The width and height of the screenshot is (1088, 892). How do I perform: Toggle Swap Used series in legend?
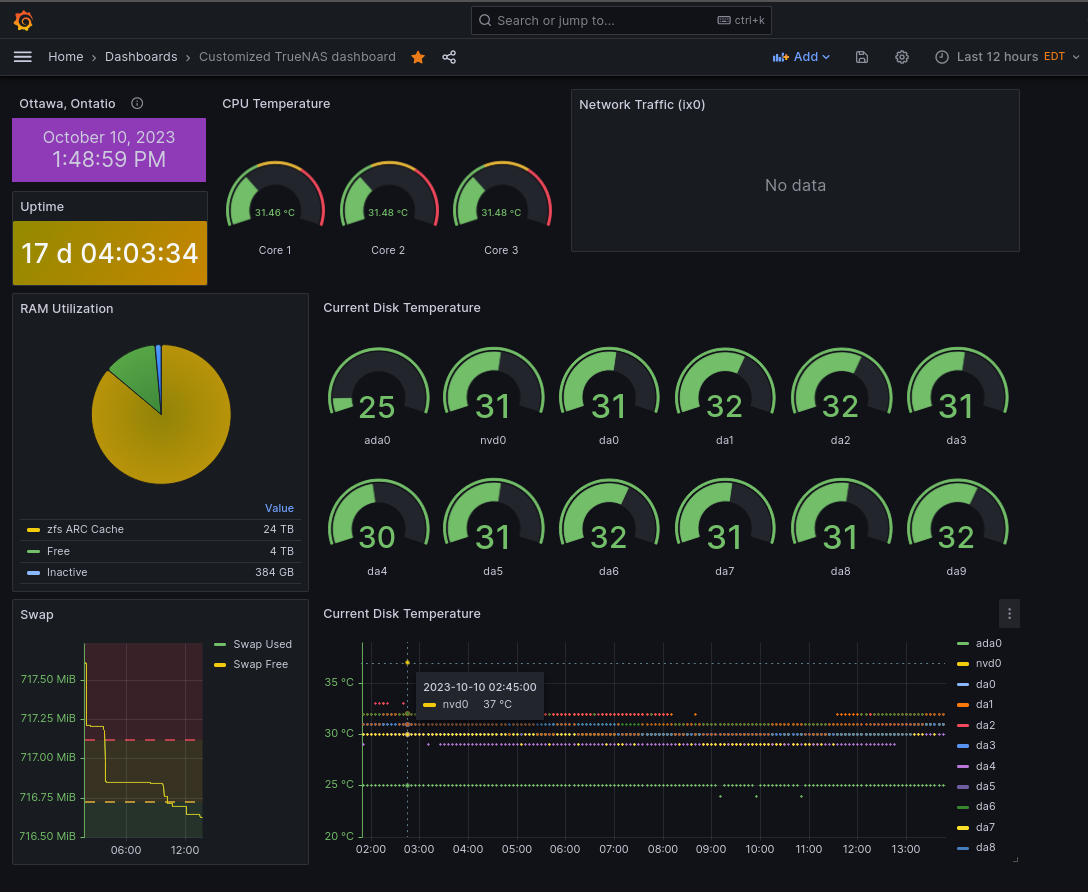(x=262, y=644)
